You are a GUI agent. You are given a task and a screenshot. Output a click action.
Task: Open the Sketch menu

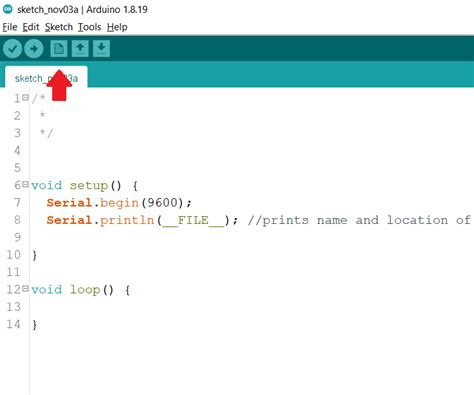tap(59, 27)
